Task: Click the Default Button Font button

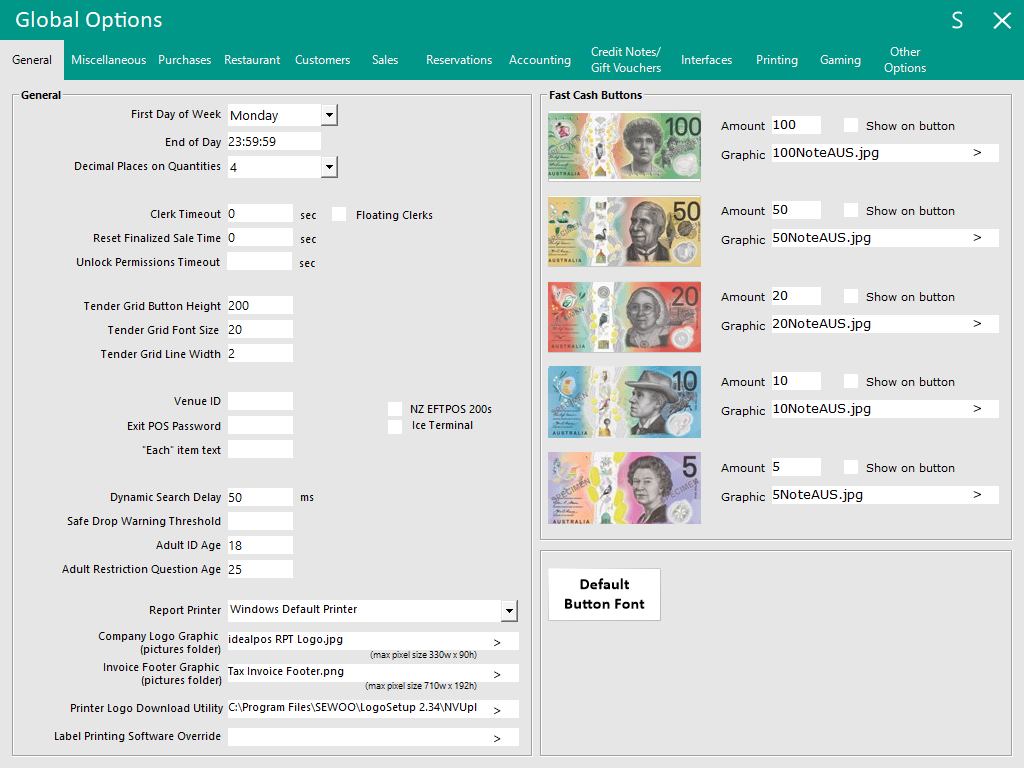Action: (x=604, y=594)
